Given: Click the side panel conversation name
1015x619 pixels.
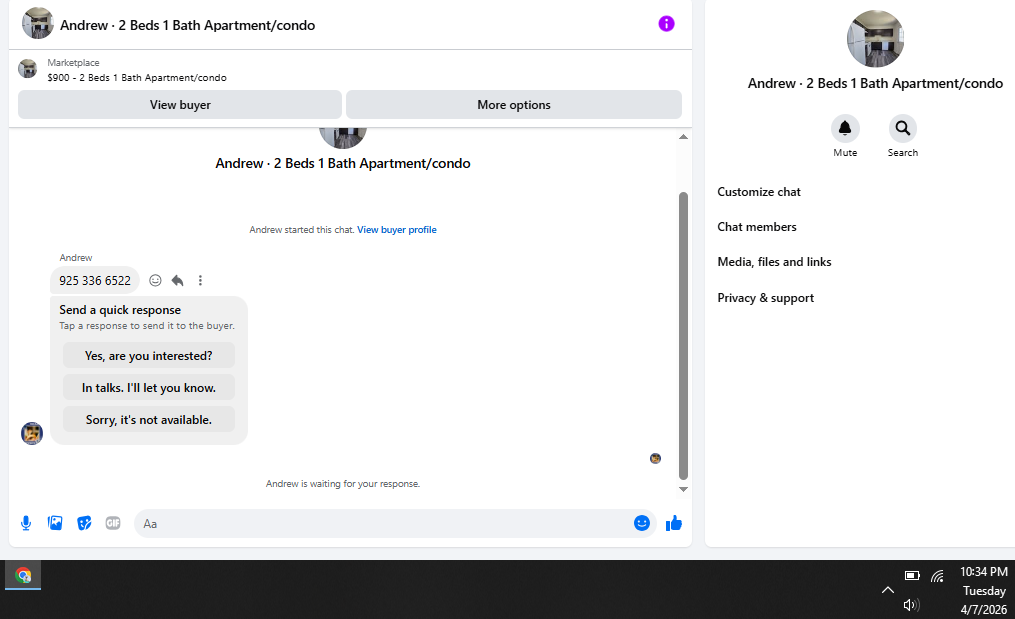Looking at the screenshot, I should [x=875, y=84].
